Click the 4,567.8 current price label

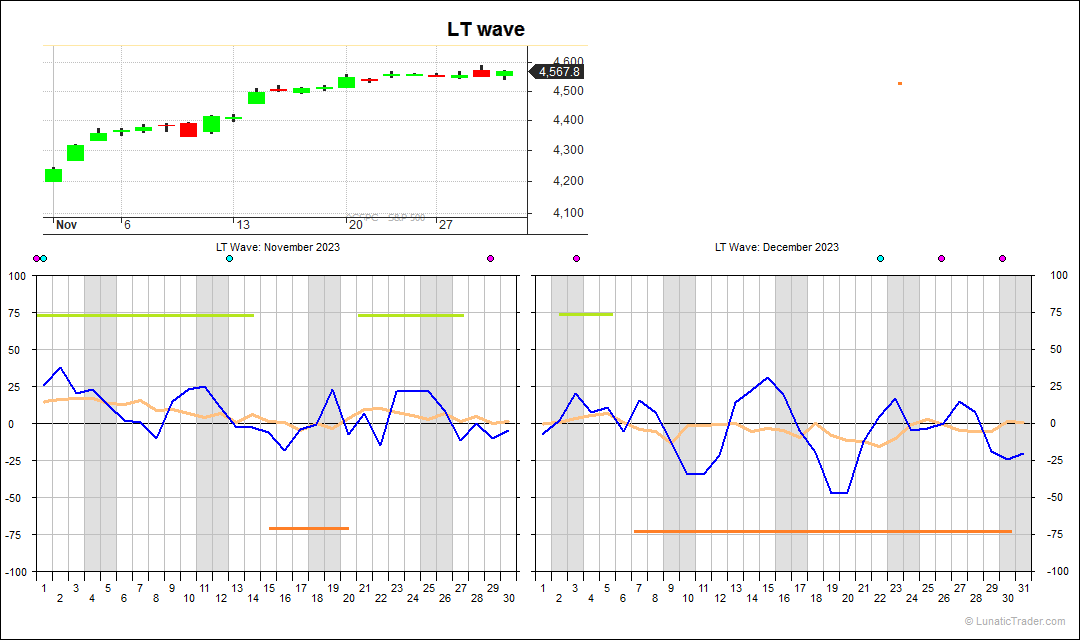(x=558, y=72)
